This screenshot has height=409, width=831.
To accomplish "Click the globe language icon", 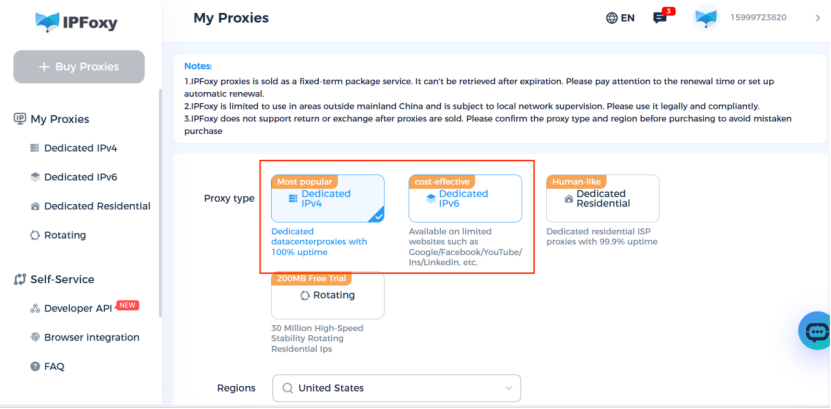I will pos(612,18).
